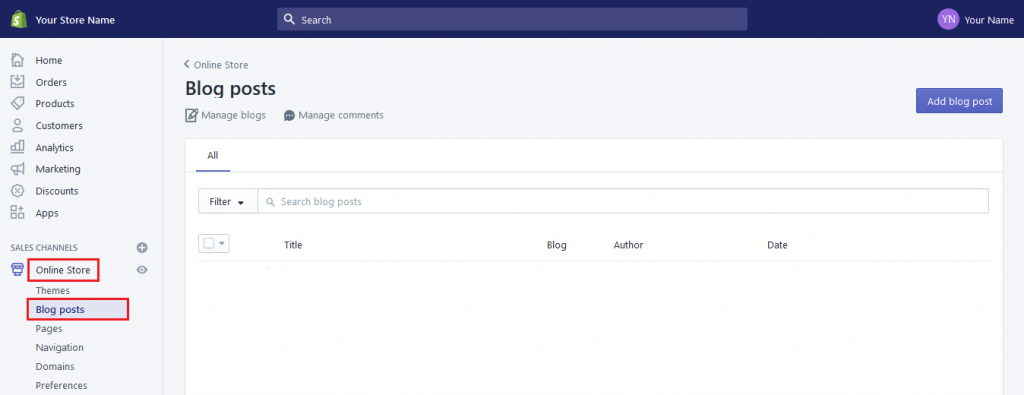Open Marketing in sidebar
This screenshot has height=395, width=1024.
58,169
